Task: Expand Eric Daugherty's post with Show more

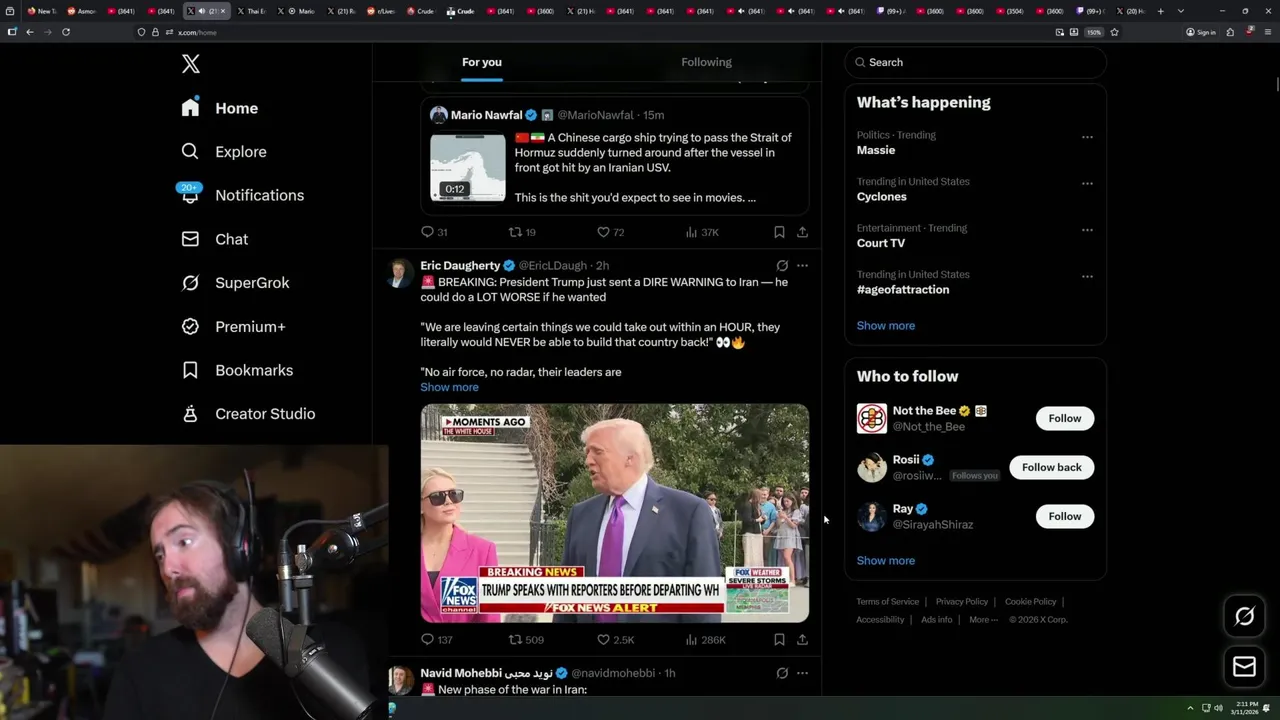Action: tap(449, 388)
